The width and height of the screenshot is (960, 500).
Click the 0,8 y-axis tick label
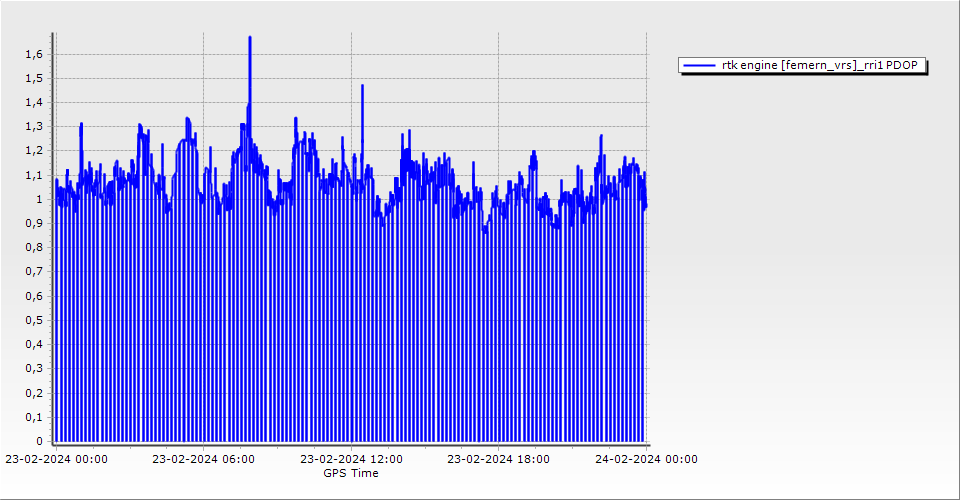[x=37, y=247]
